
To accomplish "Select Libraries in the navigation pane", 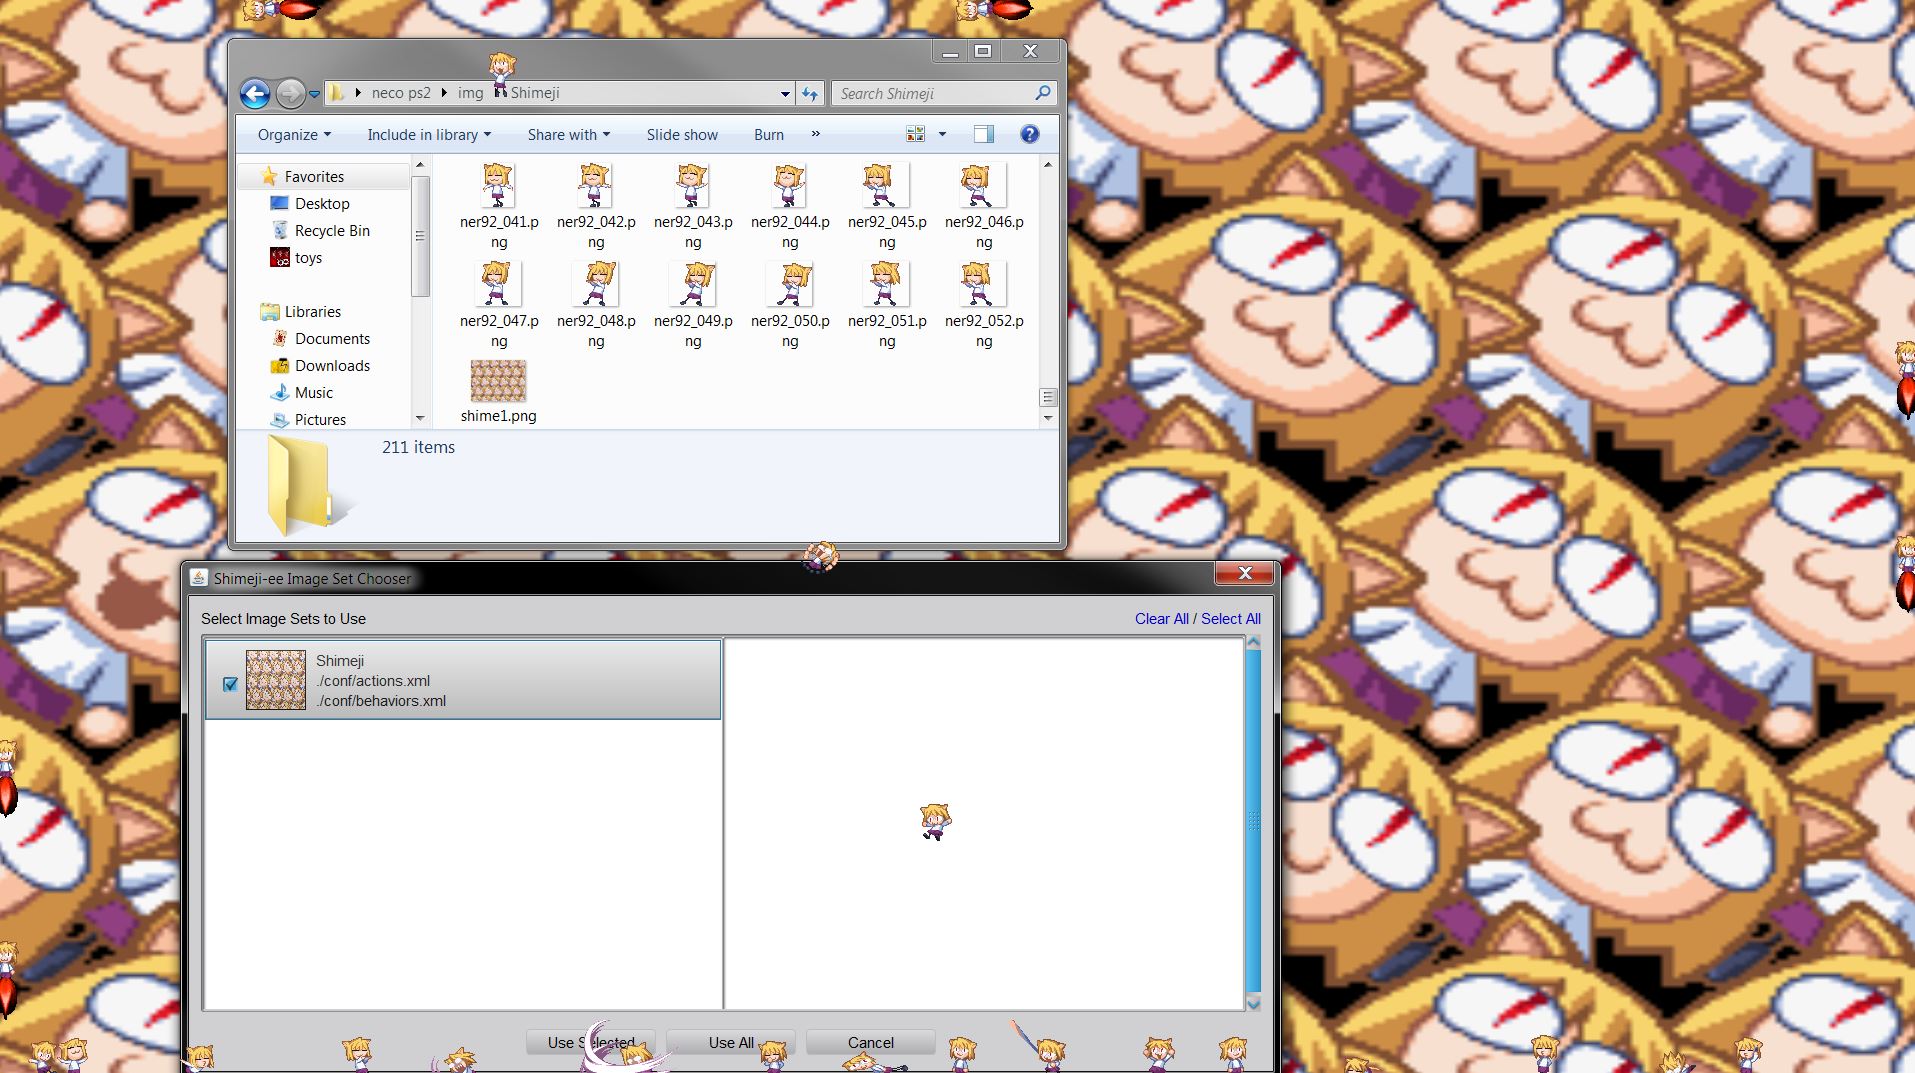I will tap(312, 312).
